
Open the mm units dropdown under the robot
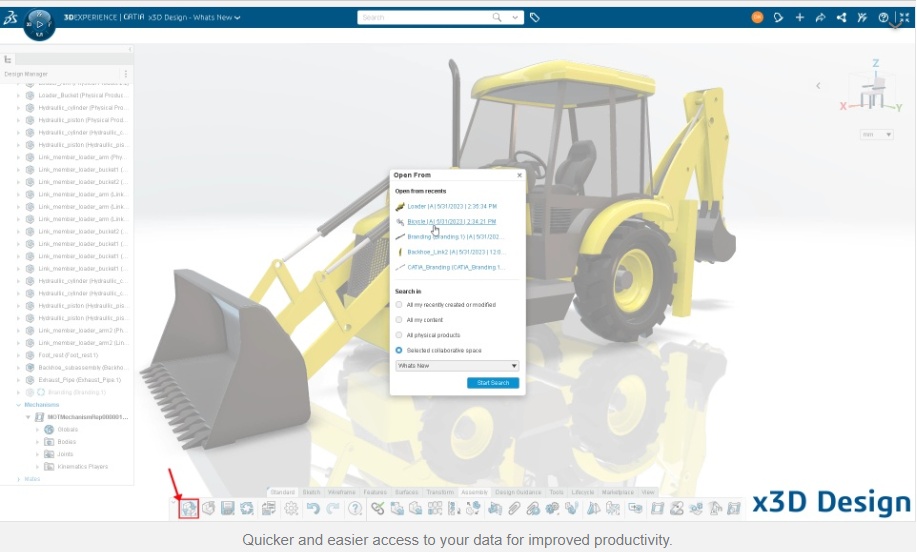point(877,134)
